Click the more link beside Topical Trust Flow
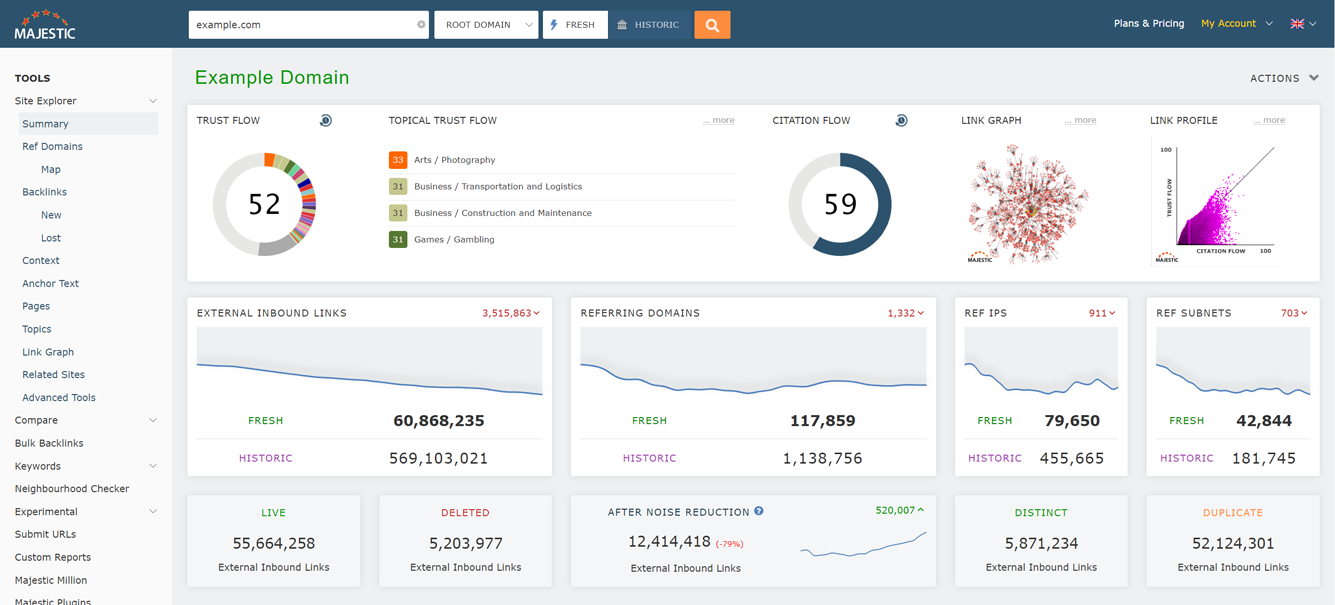This screenshot has height=605, width=1335. tap(718, 119)
